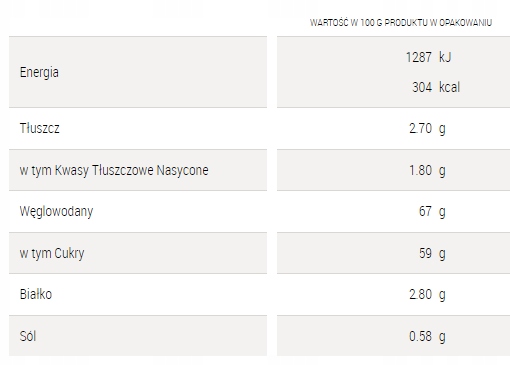Click the kcal unit text
Screen dimensions: 510x365
pyautogui.click(x=449, y=87)
